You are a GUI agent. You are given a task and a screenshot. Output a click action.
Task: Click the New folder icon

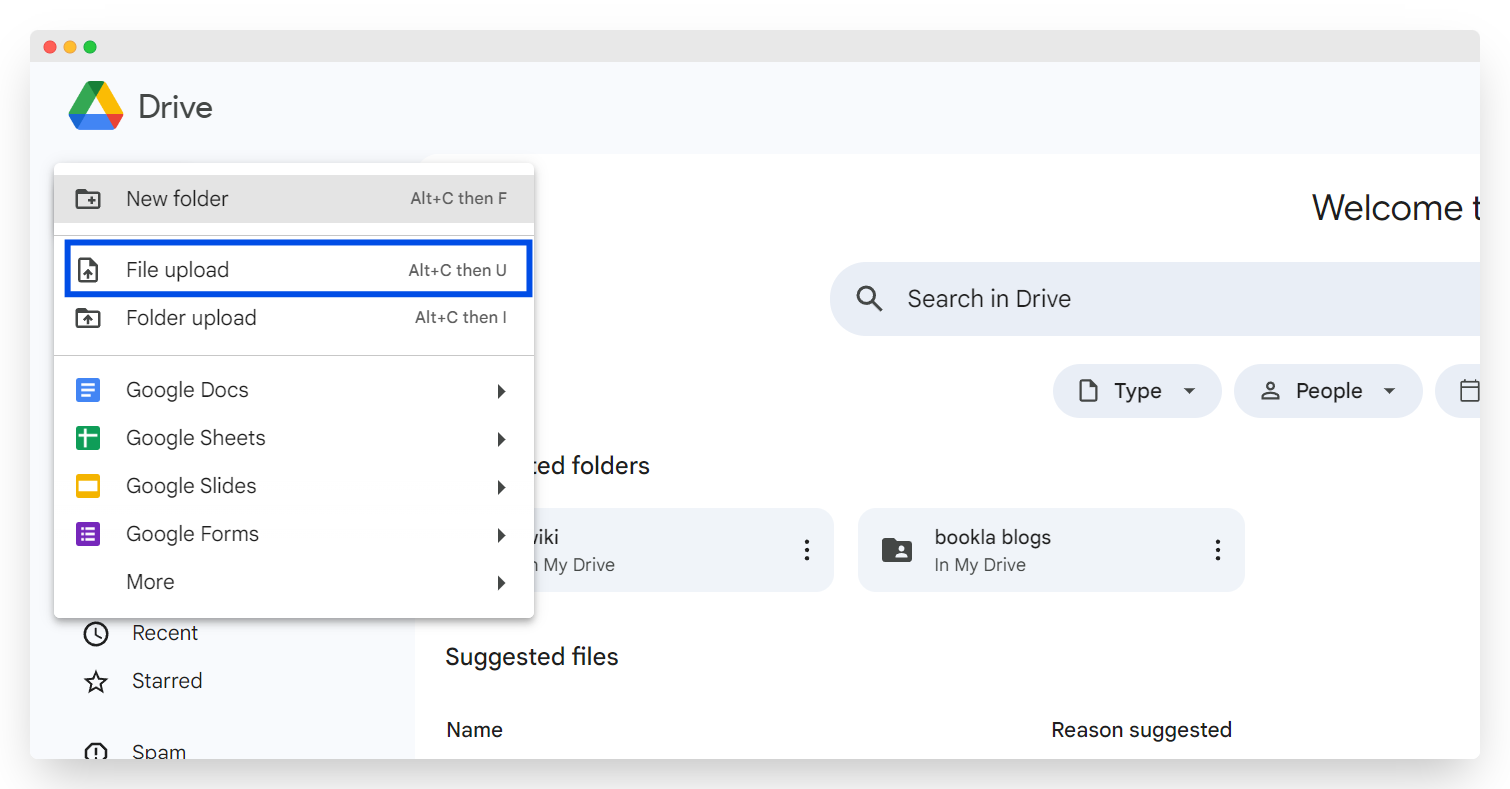(x=88, y=199)
